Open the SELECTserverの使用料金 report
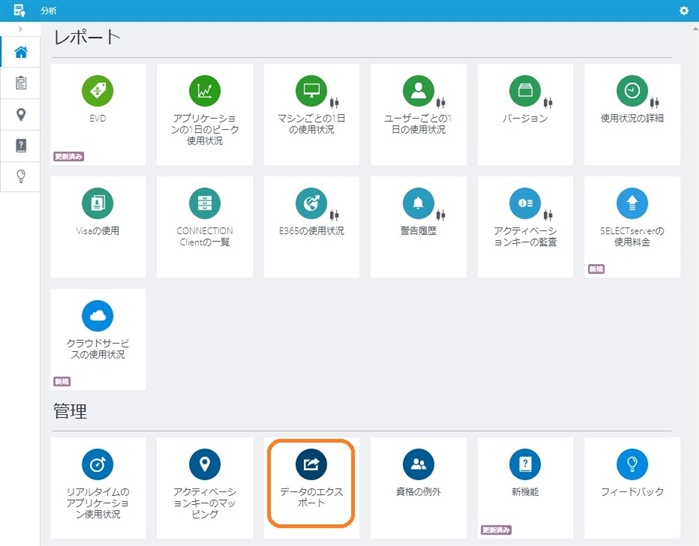Screen dimensions: 699x546 point(632,227)
